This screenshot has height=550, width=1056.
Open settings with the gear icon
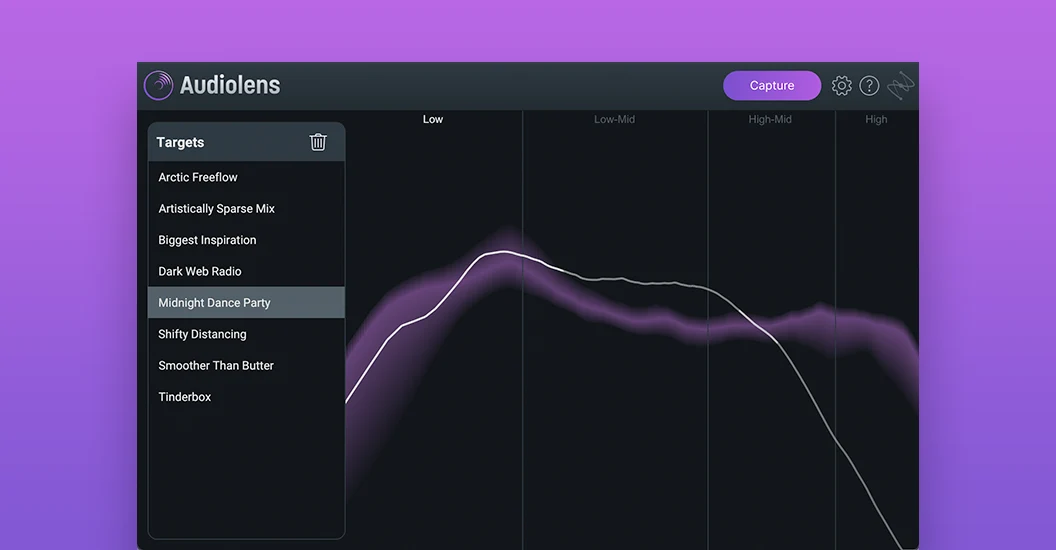[x=841, y=85]
